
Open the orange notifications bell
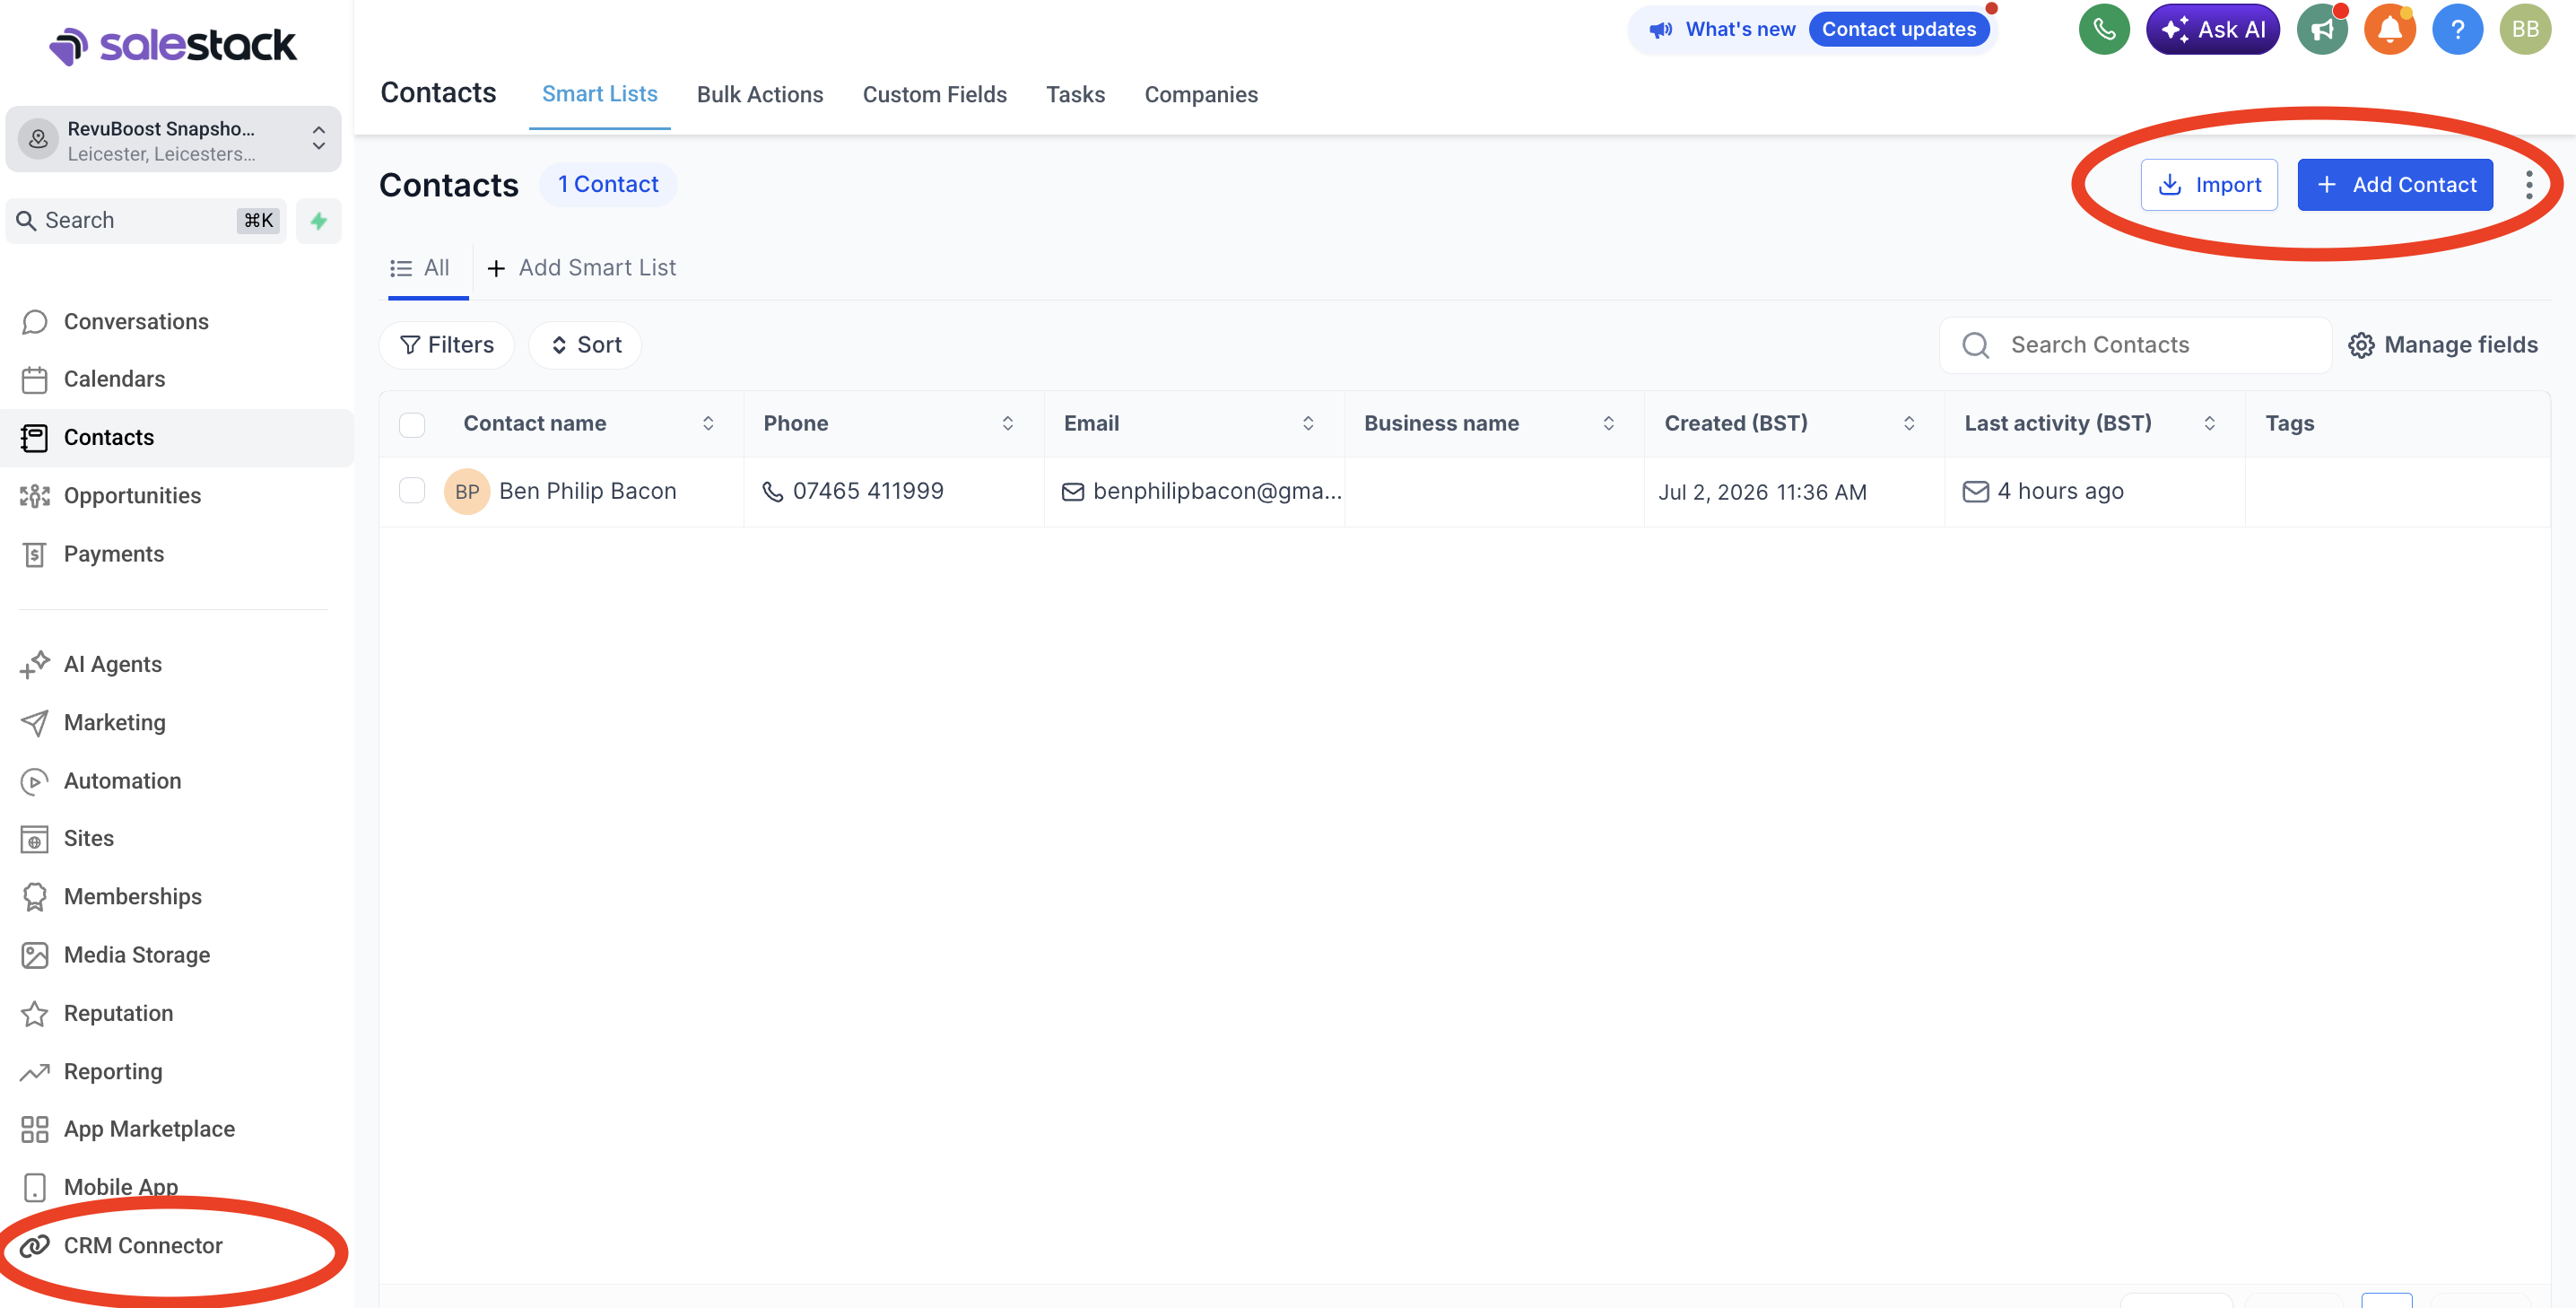tap(2390, 30)
